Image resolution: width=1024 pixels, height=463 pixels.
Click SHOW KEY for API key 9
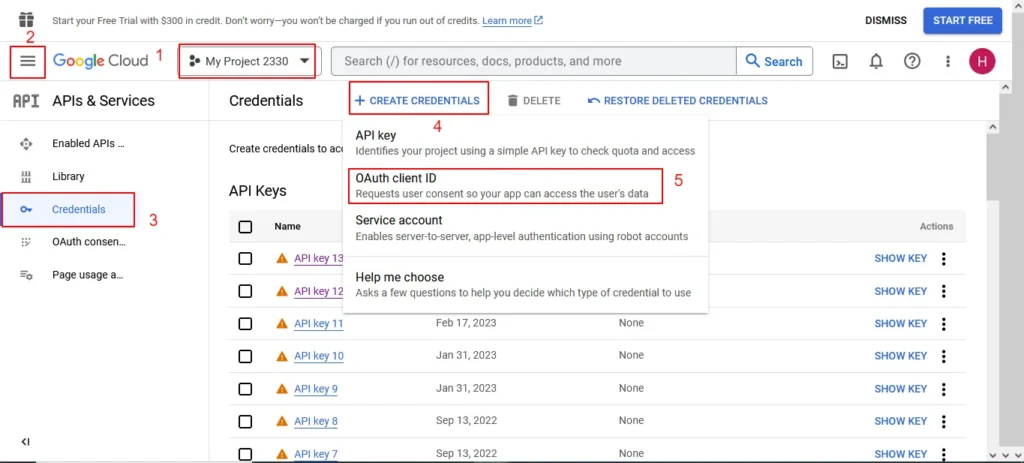(x=901, y=389)
